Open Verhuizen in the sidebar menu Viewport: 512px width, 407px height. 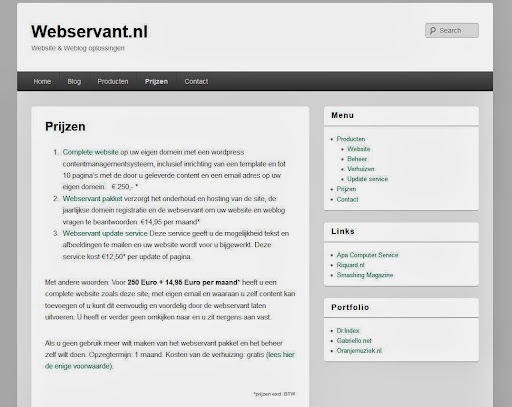(361, 169)
